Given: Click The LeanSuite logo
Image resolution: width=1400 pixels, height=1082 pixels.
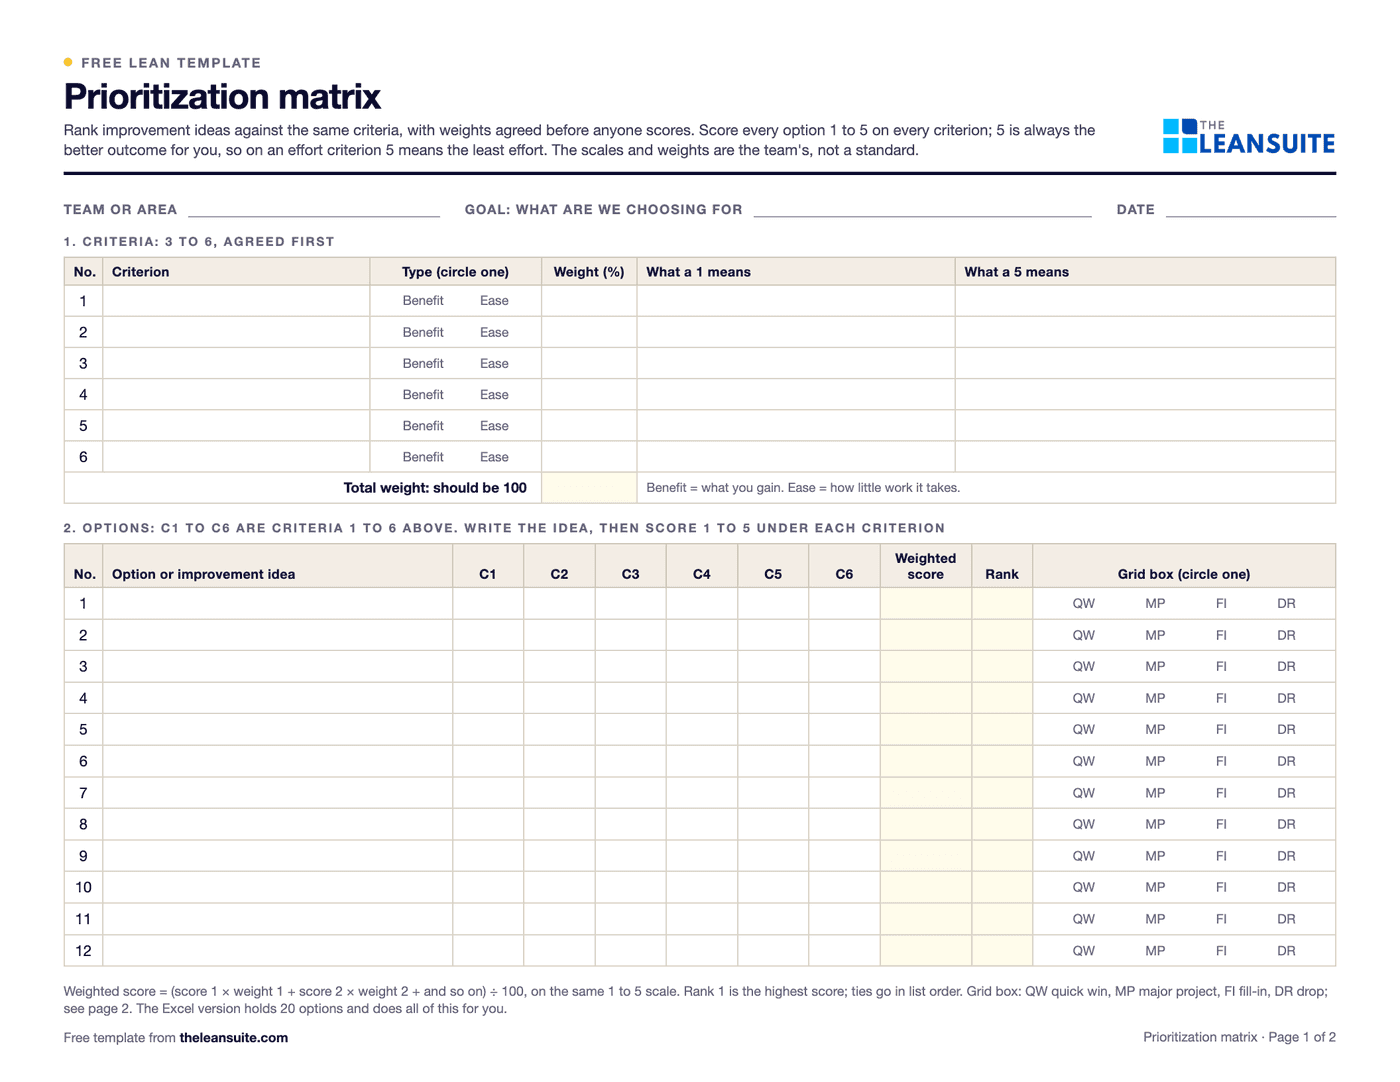Looking at the screenshot, I should pyautogui.click(x=1249, y=137).
